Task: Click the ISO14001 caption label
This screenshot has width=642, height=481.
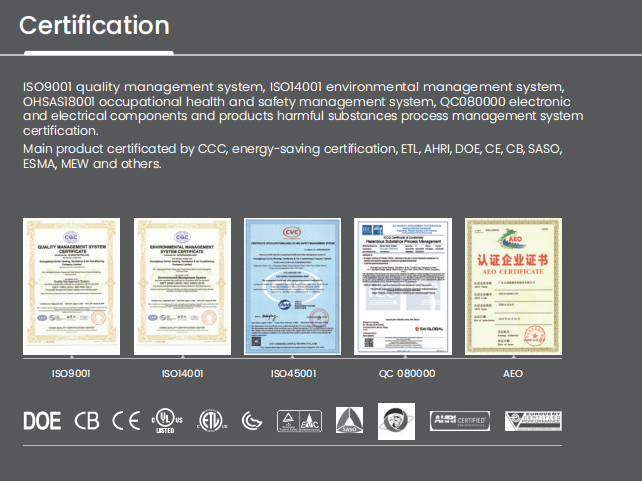Action: coord(183,373)
